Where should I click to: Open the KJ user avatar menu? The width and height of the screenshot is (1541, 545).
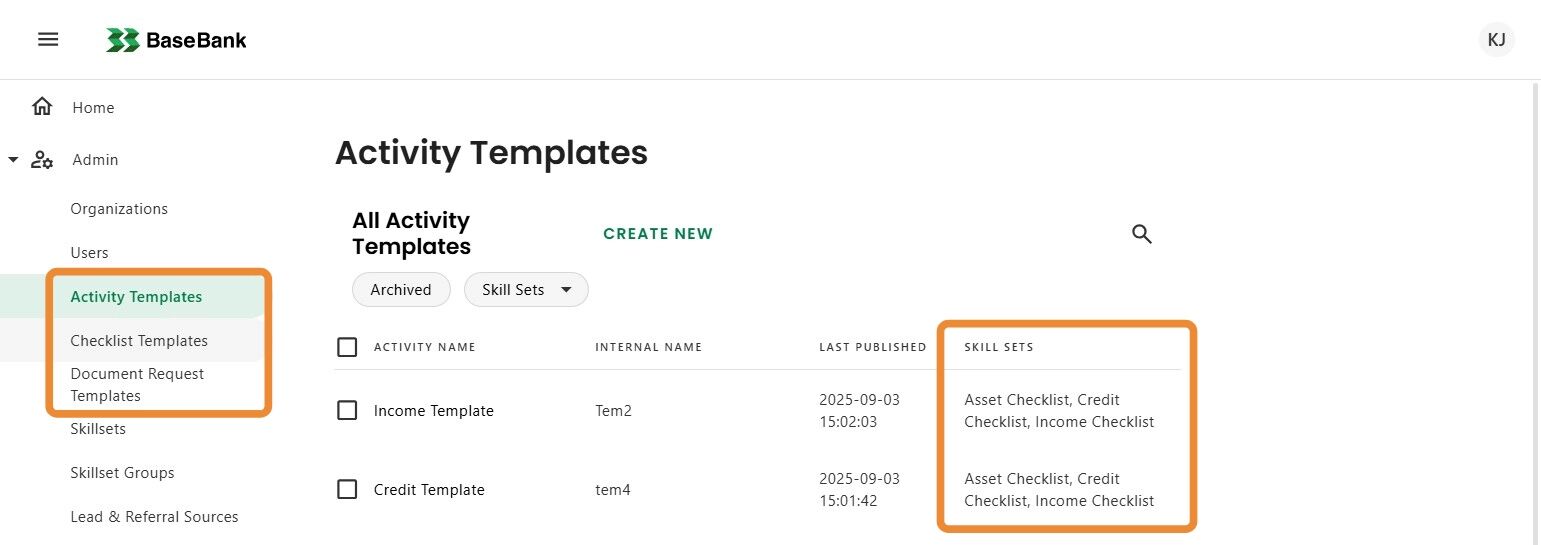click(x=1496, y=40)
